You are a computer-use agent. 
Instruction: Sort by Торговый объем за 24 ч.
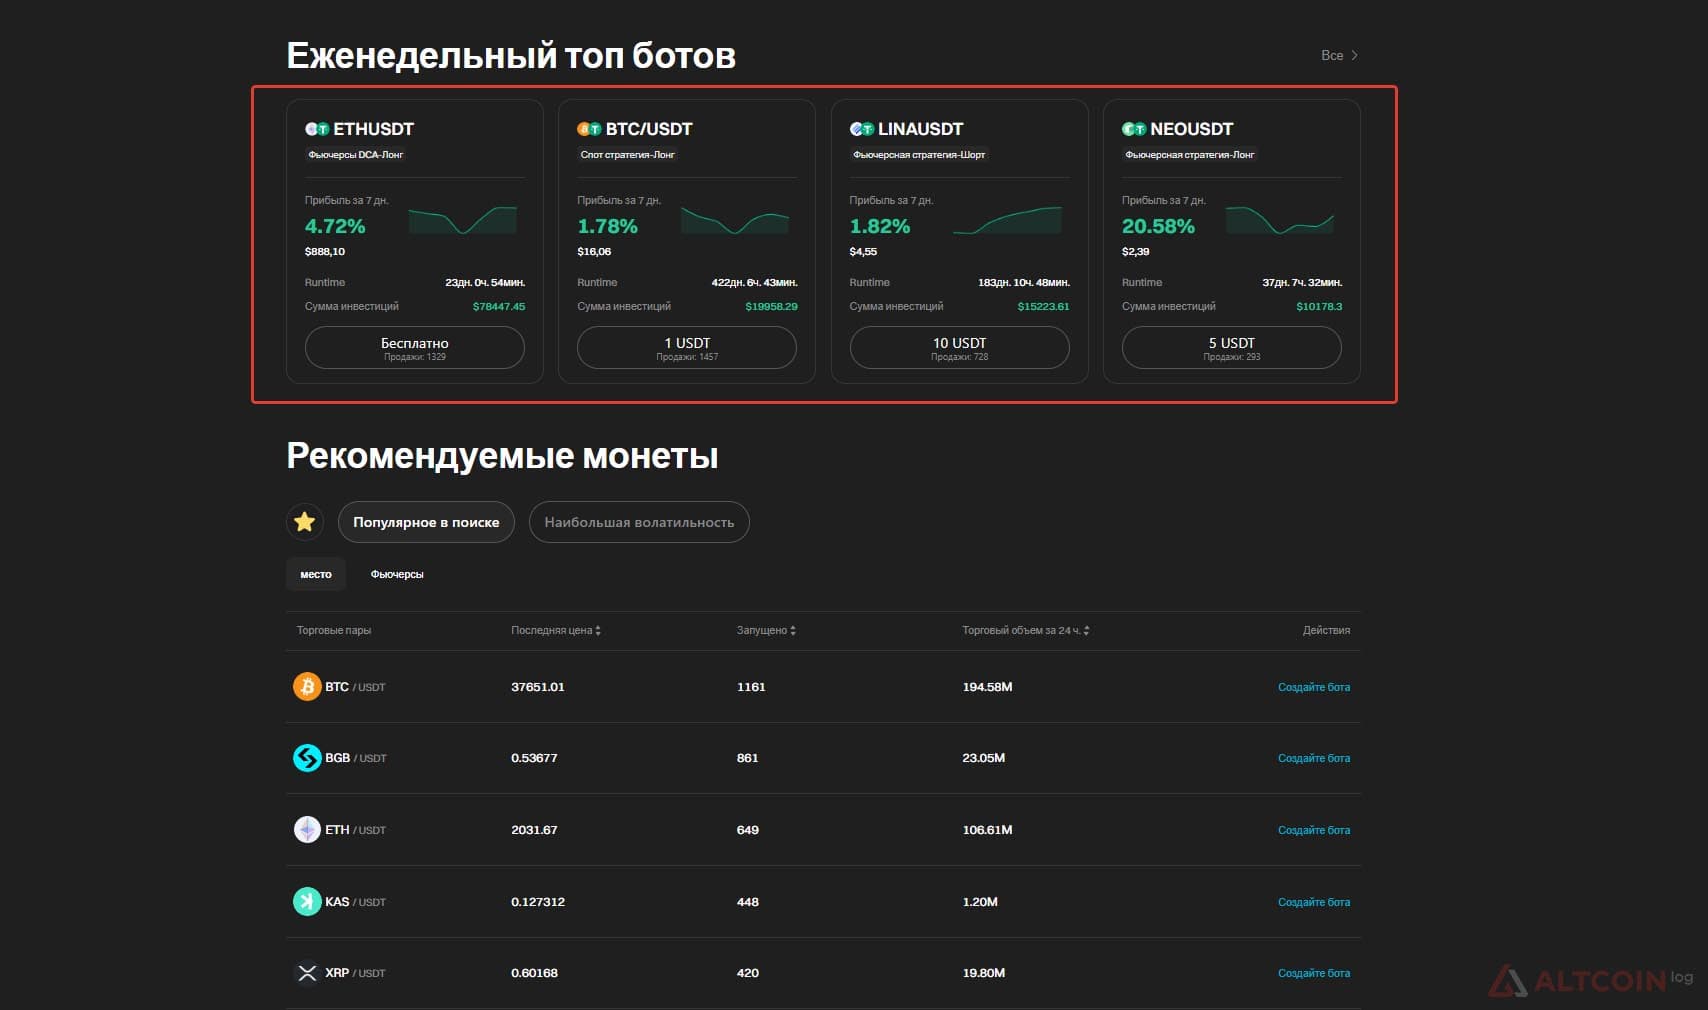click(x=1026, y=631)
